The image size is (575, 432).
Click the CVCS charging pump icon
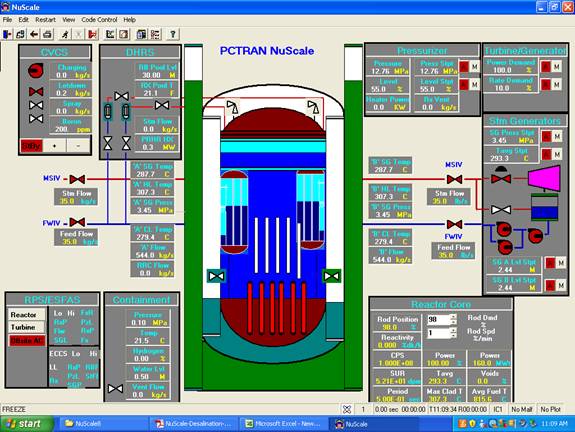(x=36, y=70)
